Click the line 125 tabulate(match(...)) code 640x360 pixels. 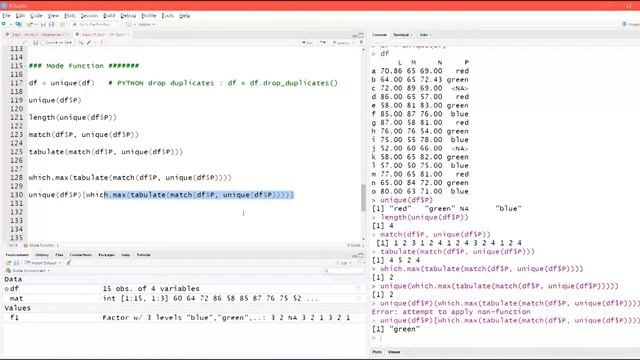tap(106, 152)
